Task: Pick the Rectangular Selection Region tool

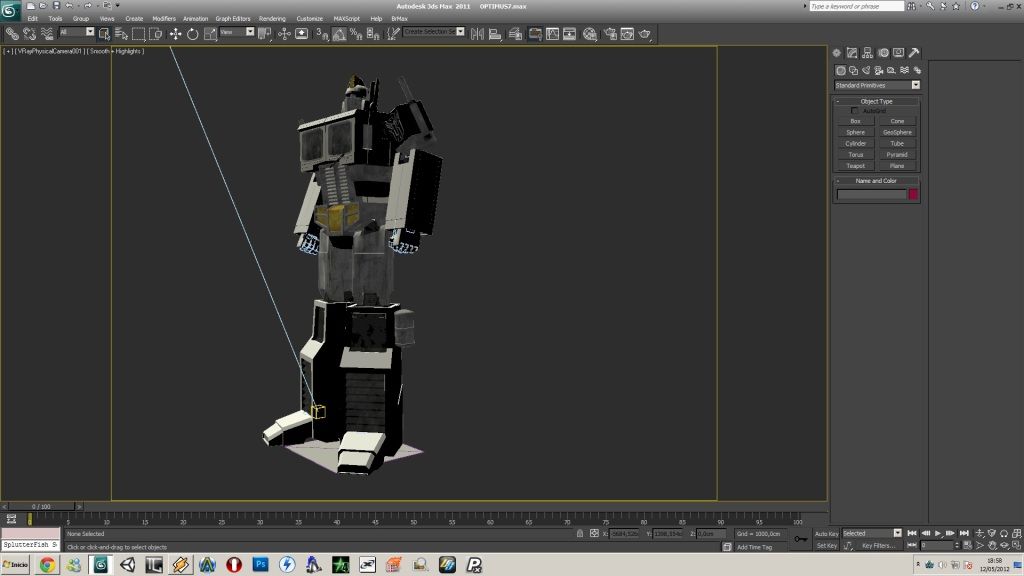Action: point(138,34)
